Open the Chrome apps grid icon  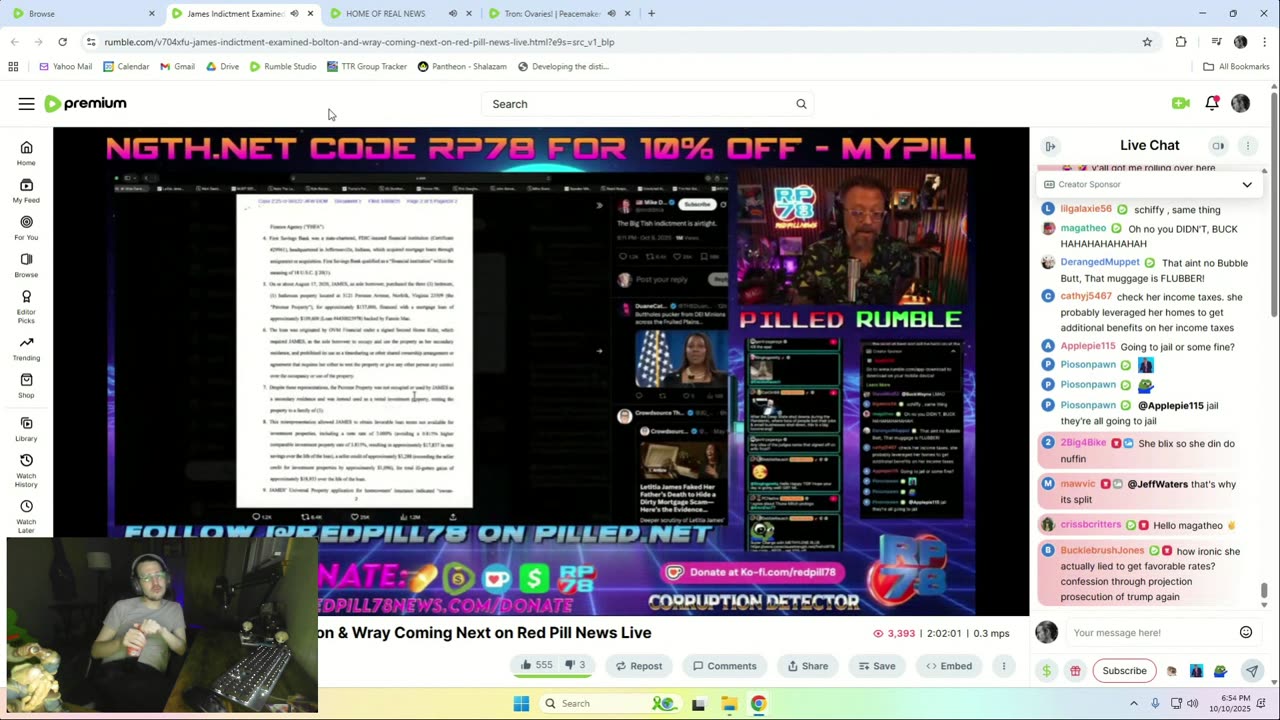pyautogui.click(x=13, y=67)
